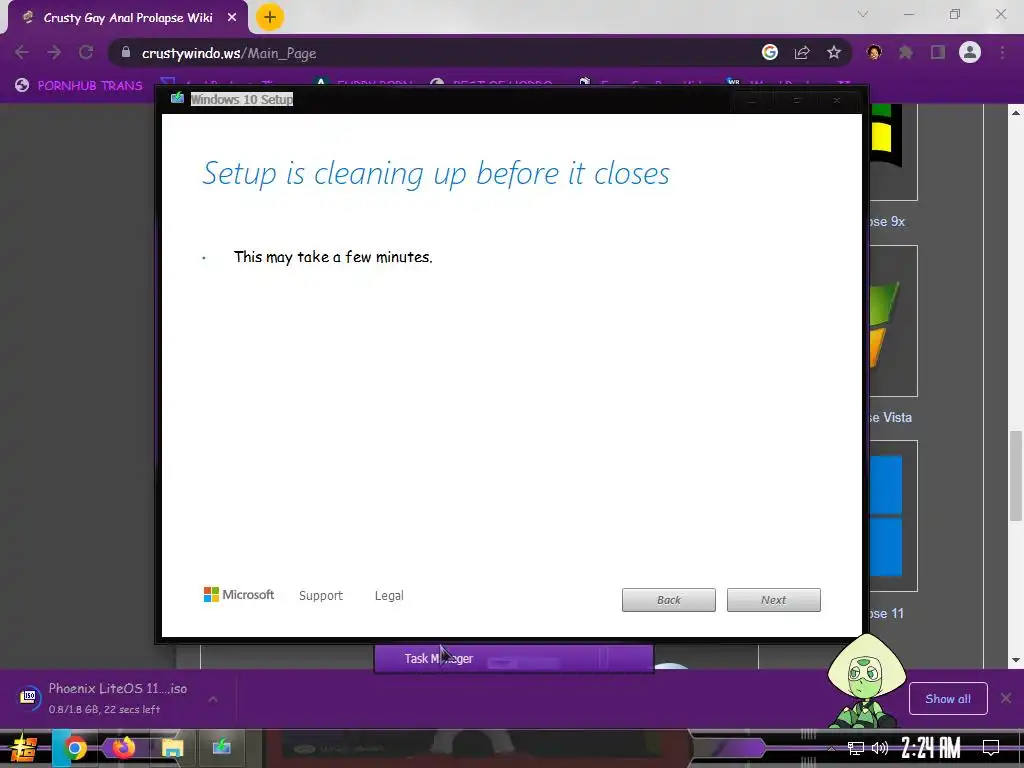
Task: Toggle the Chrome side panel icon
Action: coord(938,52)
